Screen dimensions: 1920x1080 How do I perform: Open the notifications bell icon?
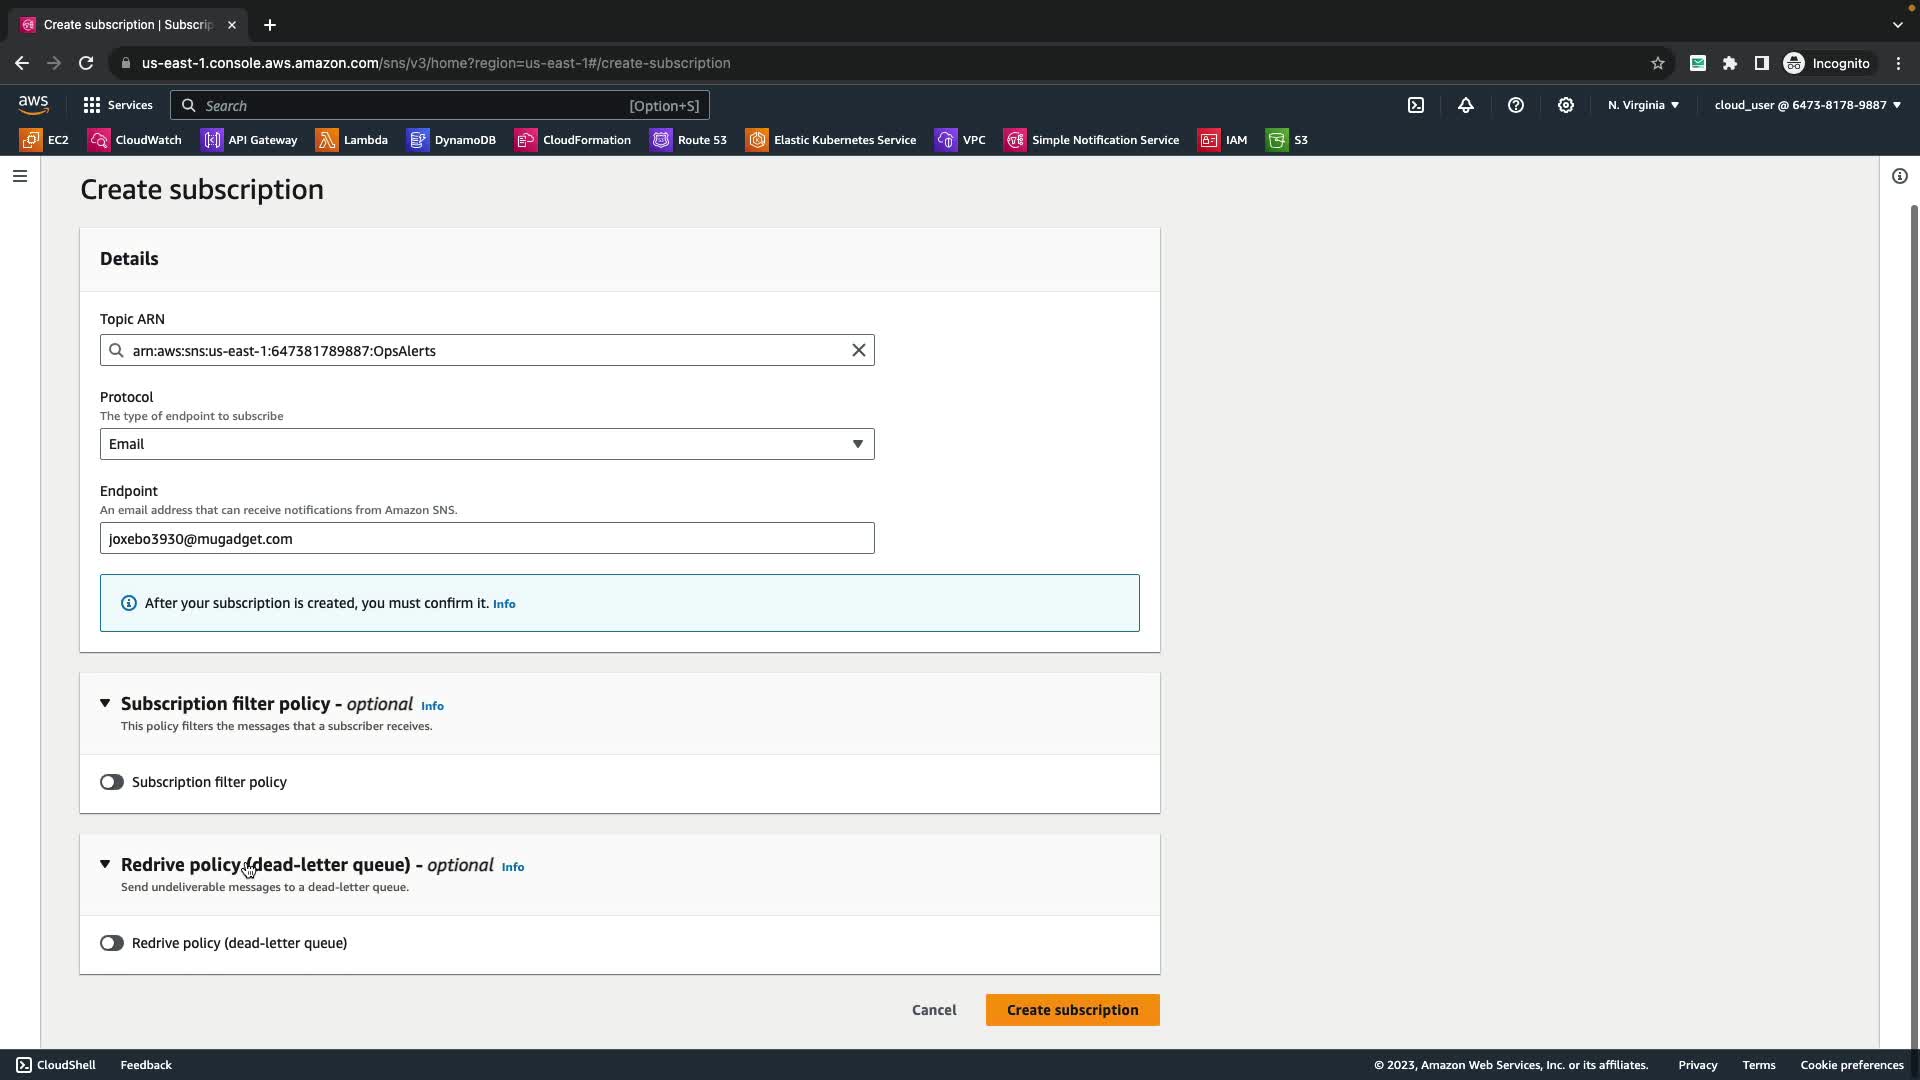1466,105
